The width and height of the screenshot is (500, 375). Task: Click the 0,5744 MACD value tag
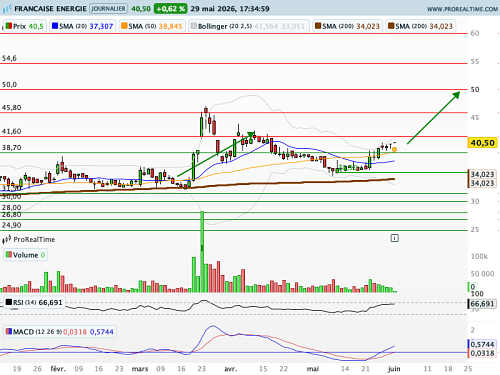482,344
